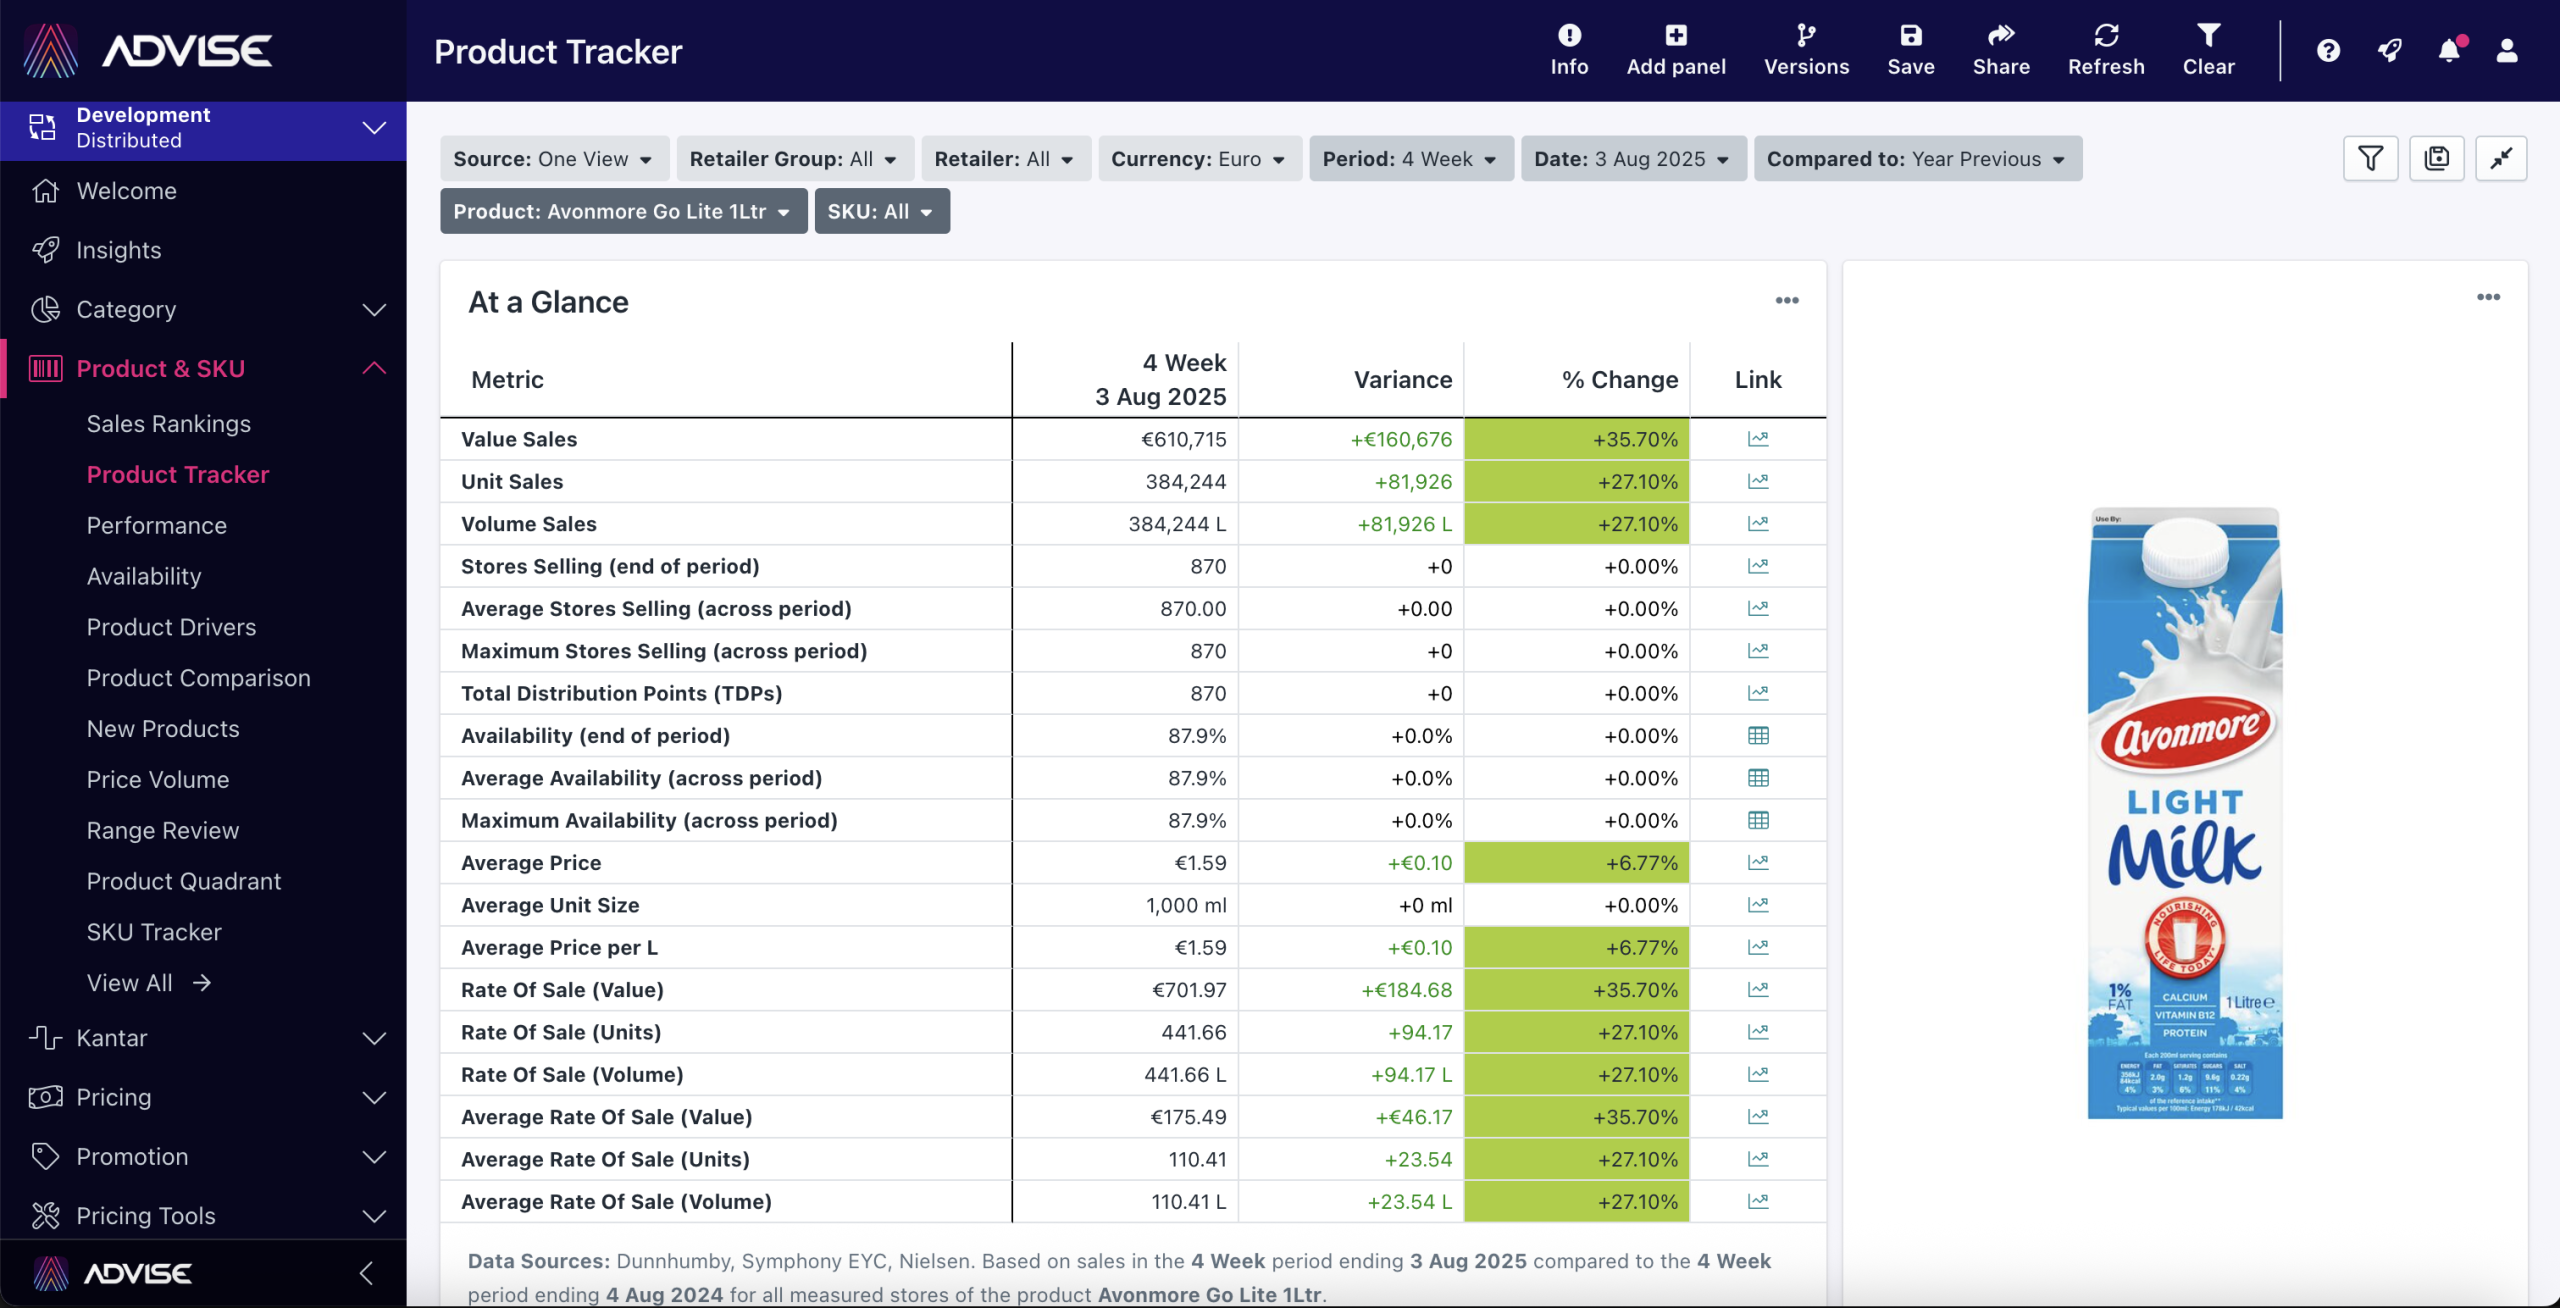Image resolution: width=2560 pixels, height=1308 pixels.
Task: Open Availability (end of period) table link
Action: (1757, 736)
